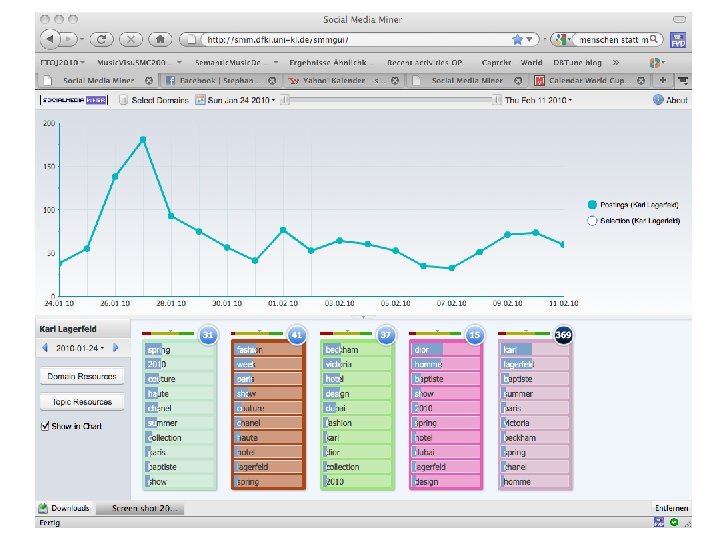
Task: Click the Domain Resources button
Action: click(x=82, y=376)
